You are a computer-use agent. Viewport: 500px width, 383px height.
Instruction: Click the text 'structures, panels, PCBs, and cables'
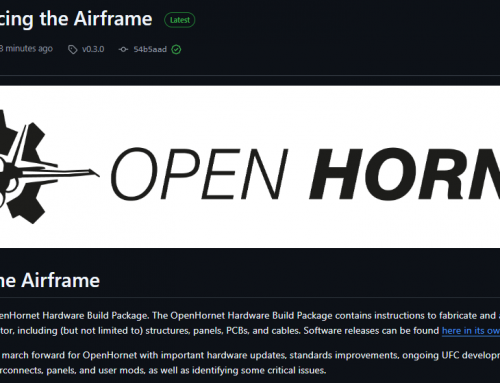point(223,331)
